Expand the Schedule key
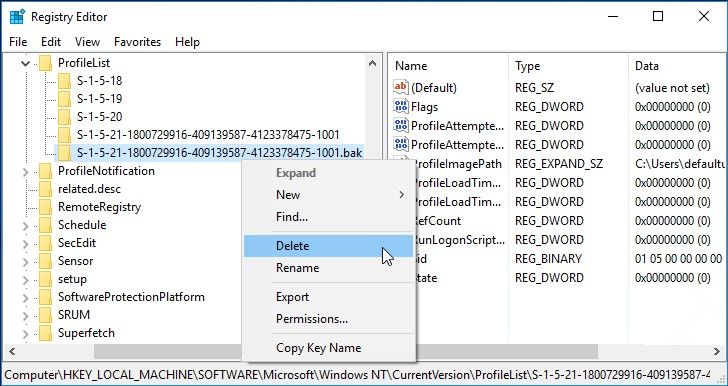Screen dimensions: 728x386 25,226
